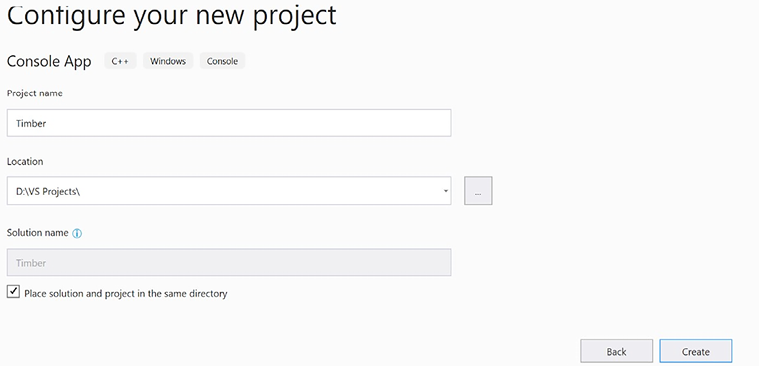759x366 pixels.
Task: Click the 'Place solution and project' label text
Action: tap(126, 293)
